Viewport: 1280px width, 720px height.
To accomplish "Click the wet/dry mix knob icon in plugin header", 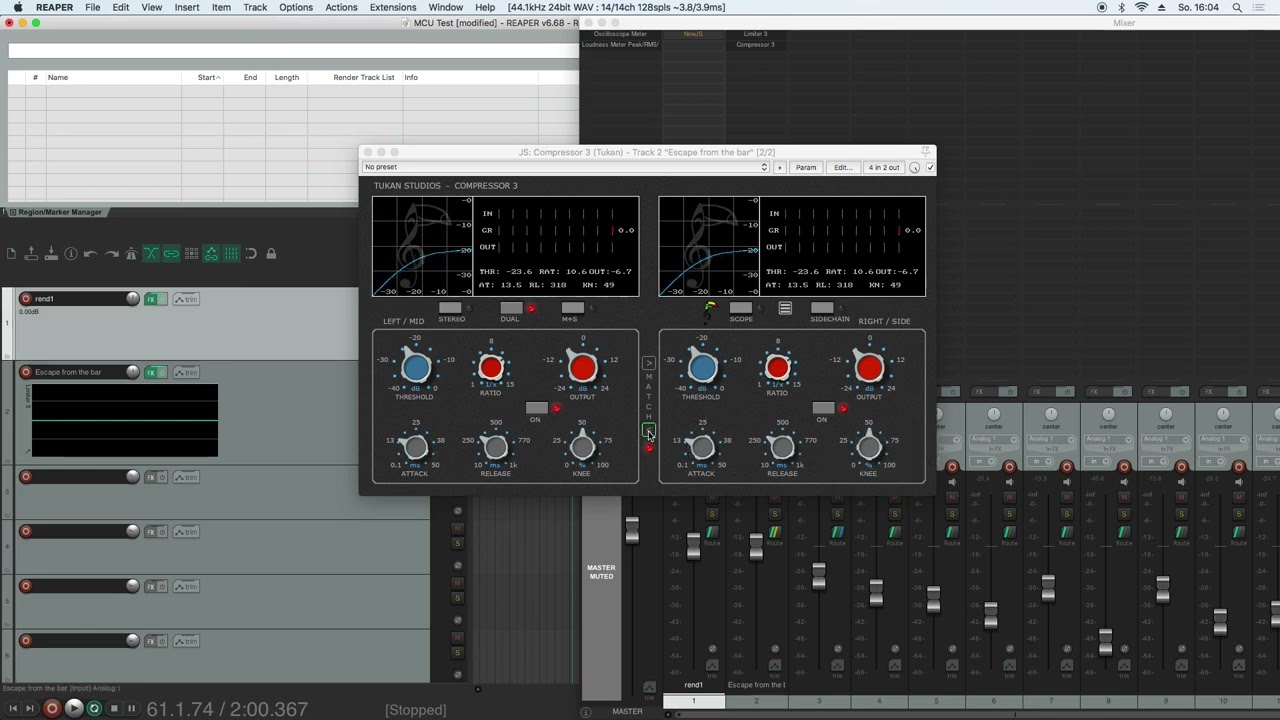I will [914, 167].
